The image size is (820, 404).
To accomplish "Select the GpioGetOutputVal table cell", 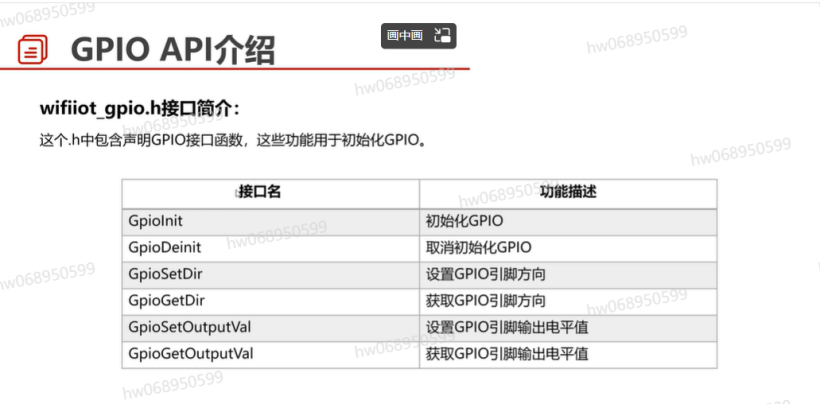I will tap(191, 353).
